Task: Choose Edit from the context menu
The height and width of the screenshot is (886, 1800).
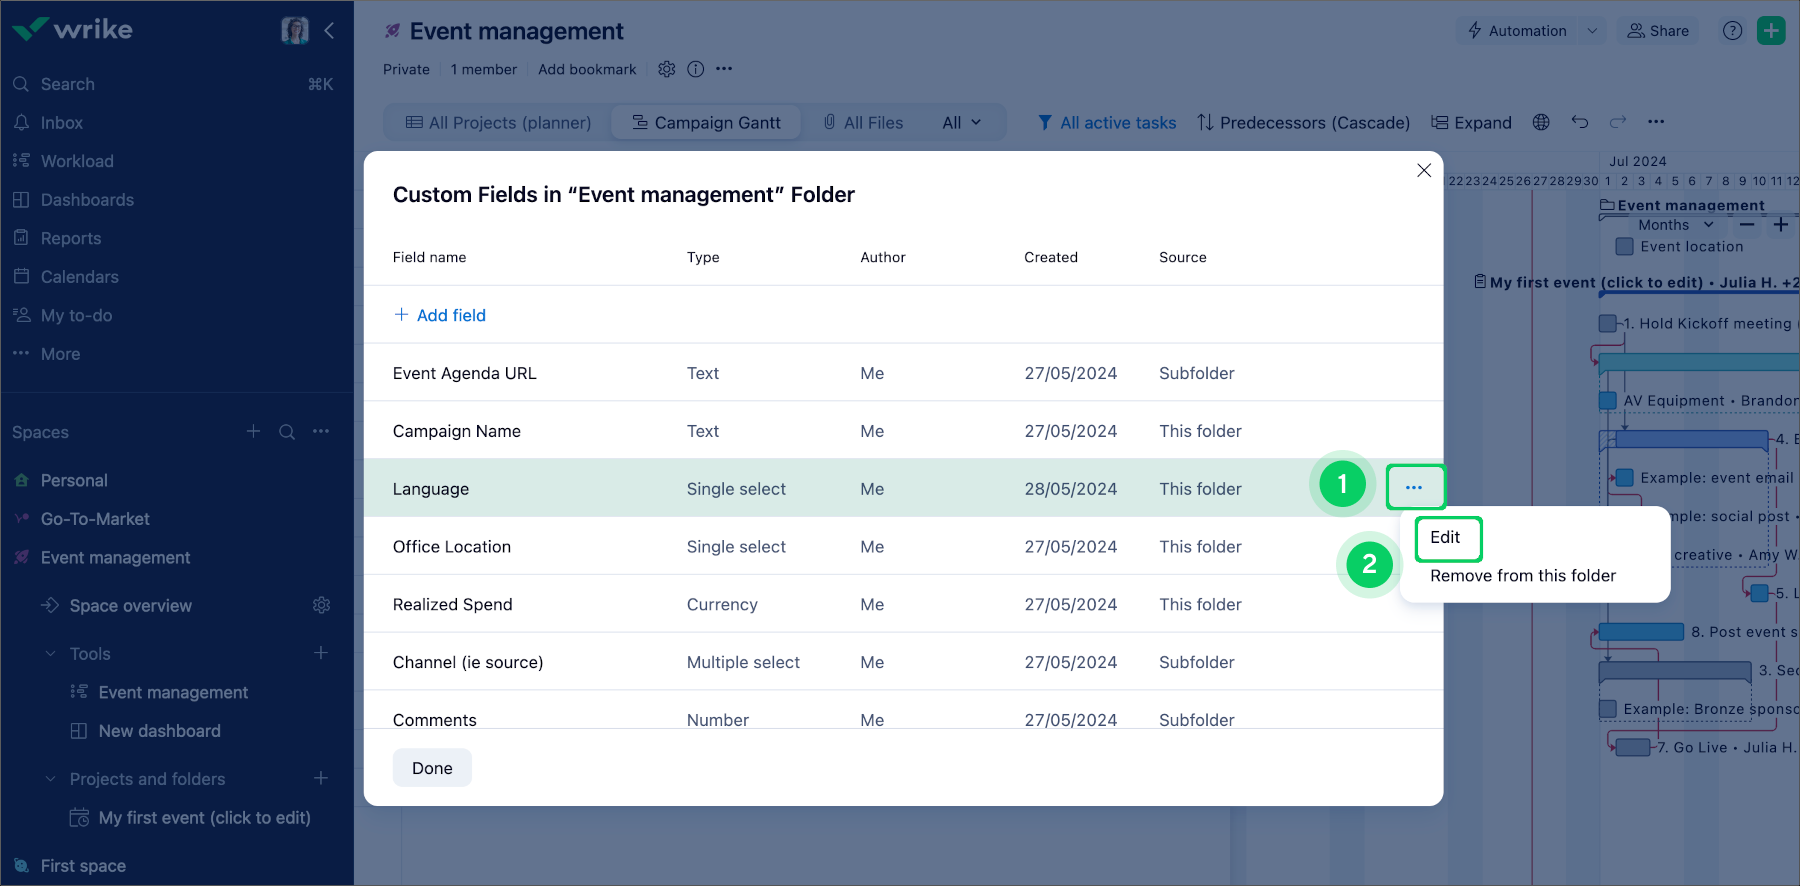Action: (1447, 538)
